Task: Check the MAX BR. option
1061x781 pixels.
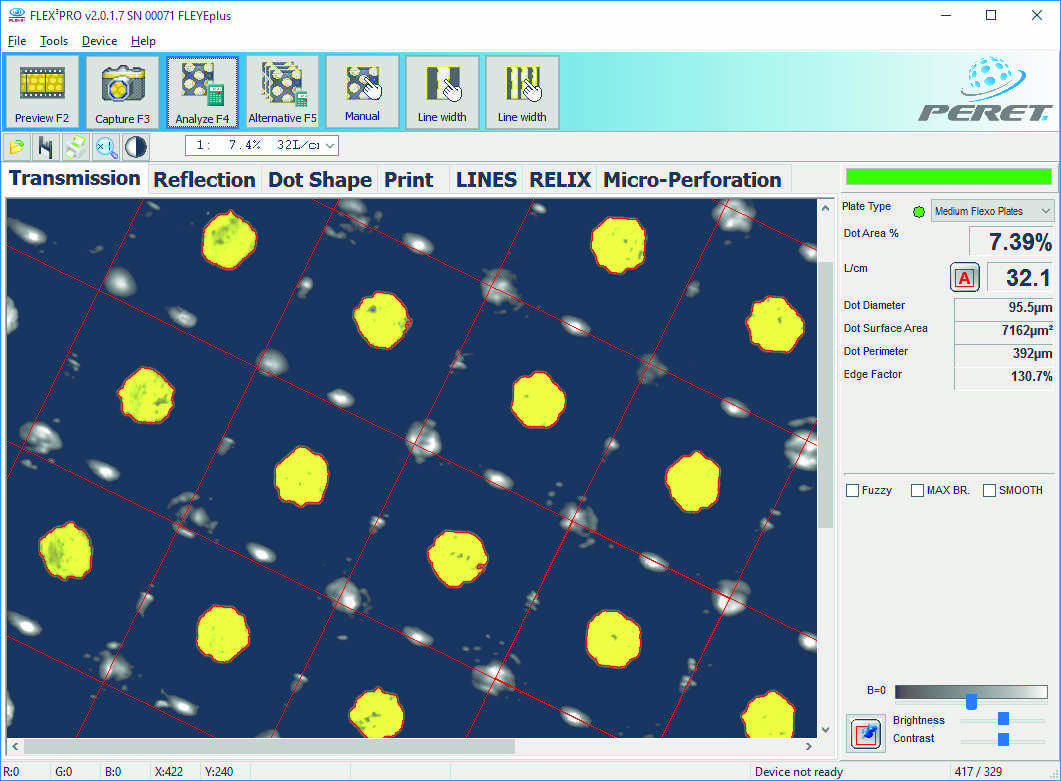Action: point(917,490)
